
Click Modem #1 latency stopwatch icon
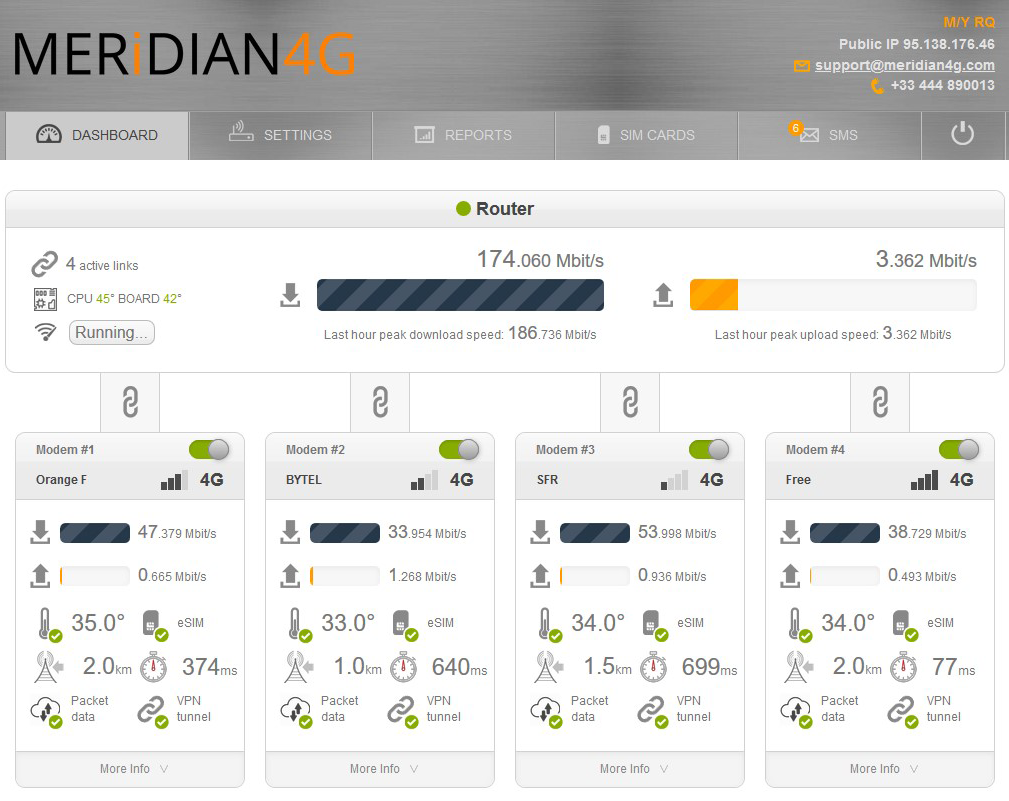[x=154, y=667]
